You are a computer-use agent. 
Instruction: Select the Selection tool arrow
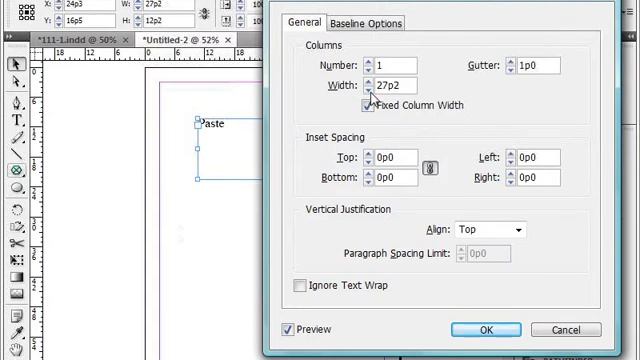[16, 64]
